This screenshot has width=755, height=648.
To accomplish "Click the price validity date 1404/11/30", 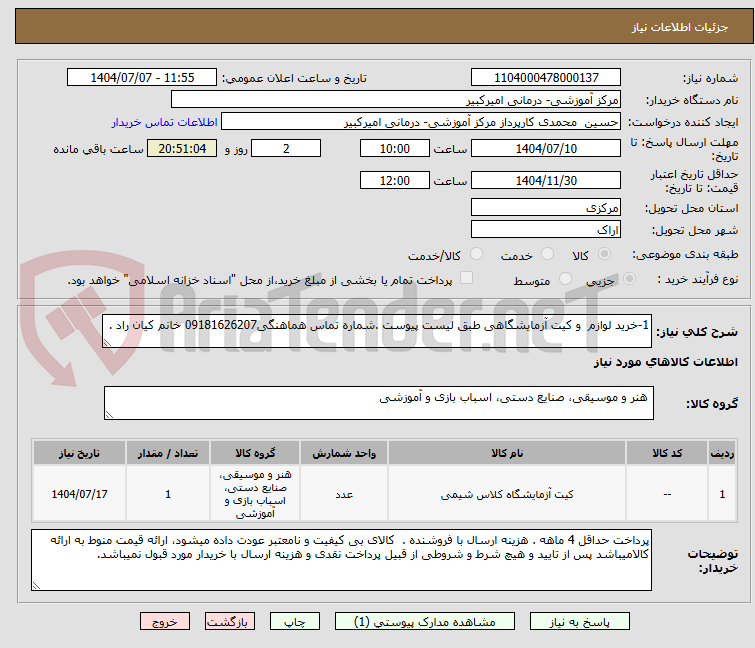I will click(546, 180).
